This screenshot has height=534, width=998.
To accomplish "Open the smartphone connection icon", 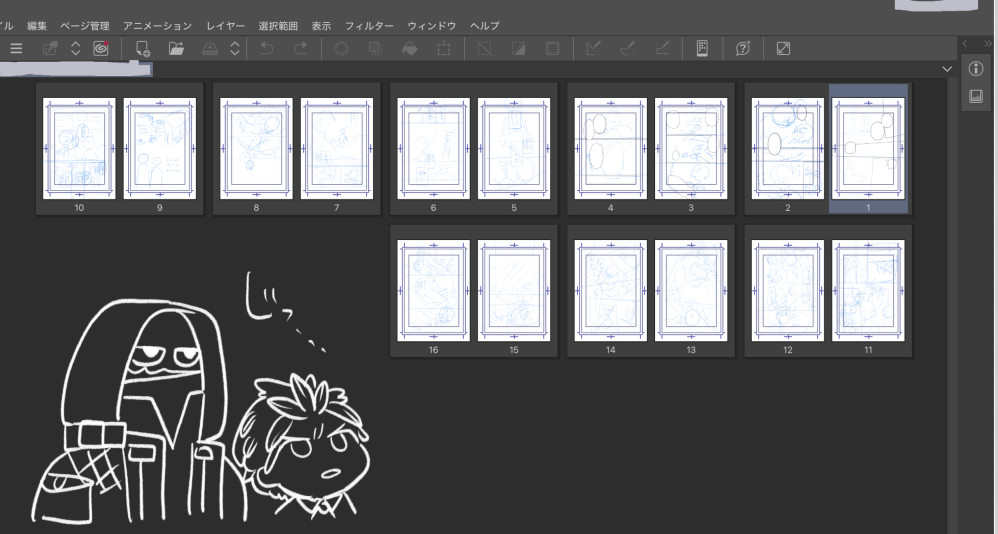I will point(702,48).
